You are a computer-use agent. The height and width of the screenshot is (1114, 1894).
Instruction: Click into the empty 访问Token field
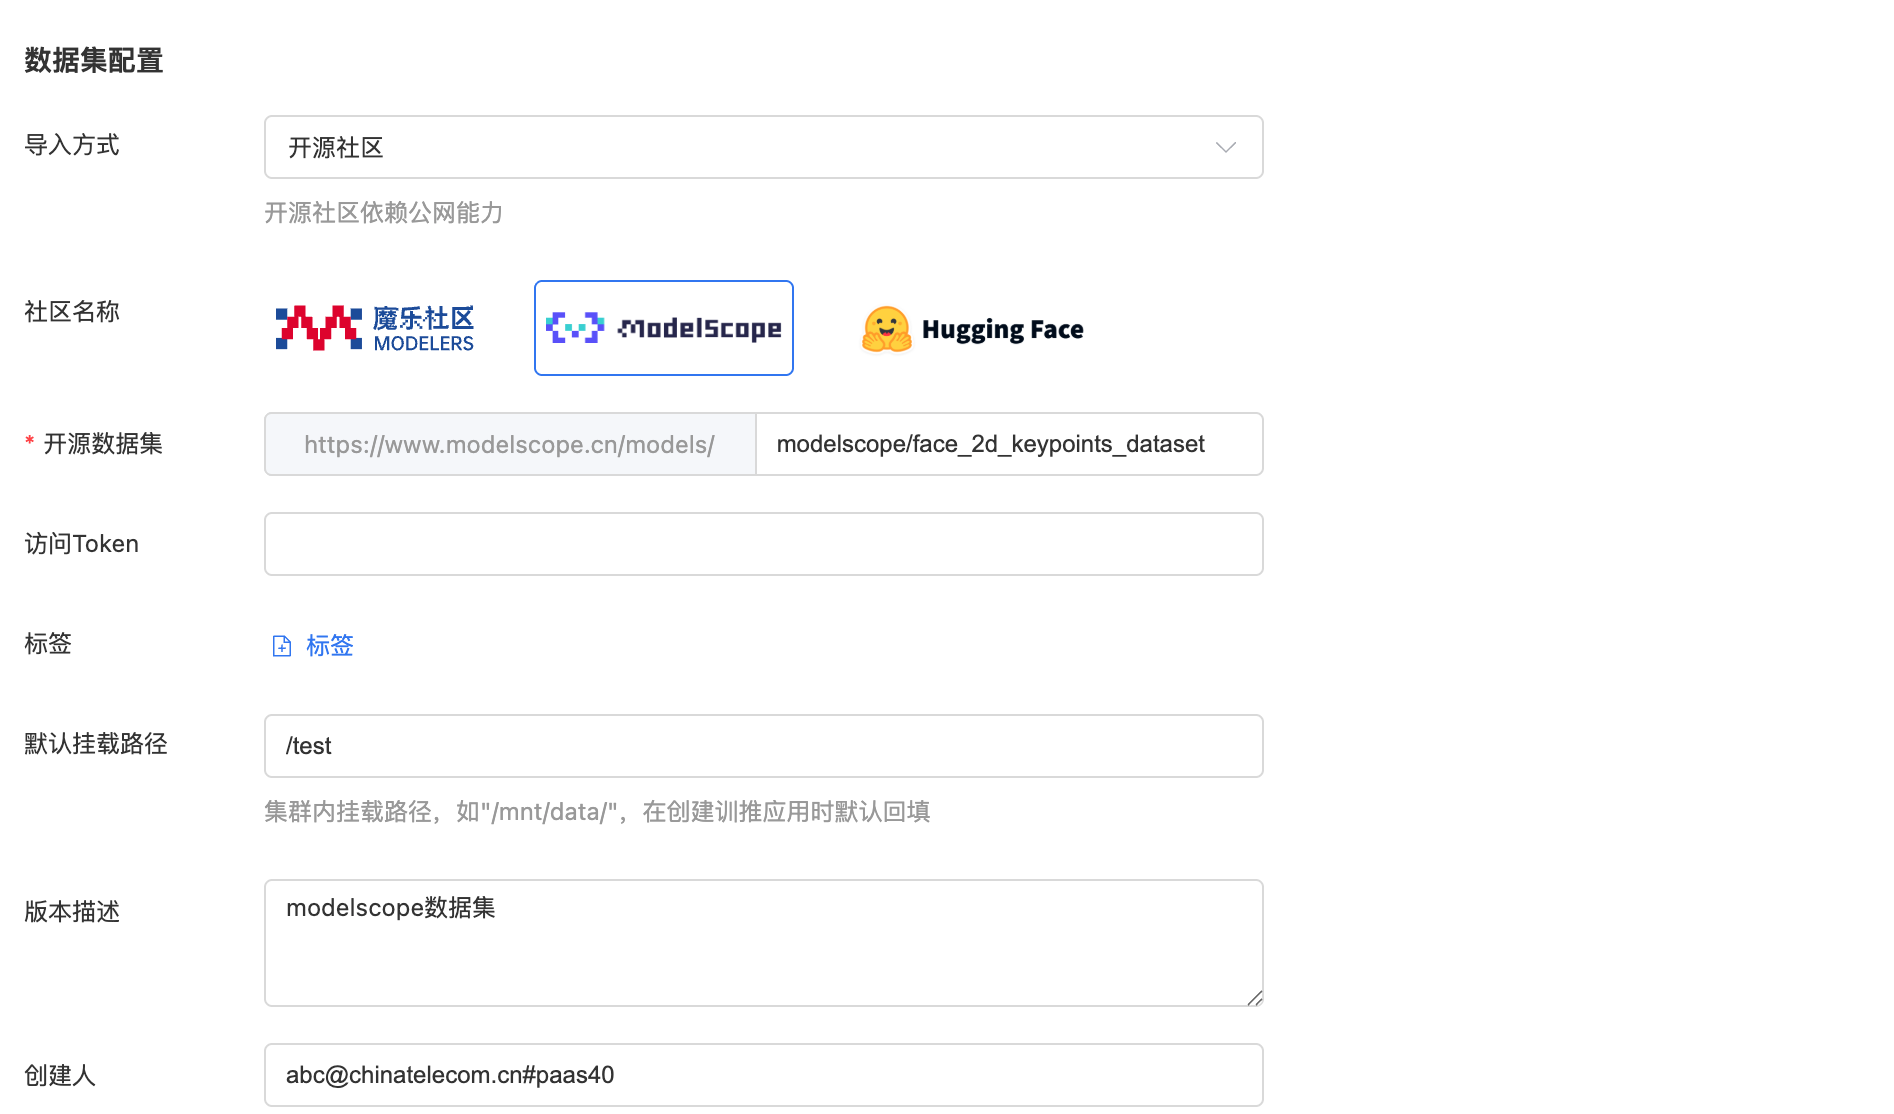[763, 544]
